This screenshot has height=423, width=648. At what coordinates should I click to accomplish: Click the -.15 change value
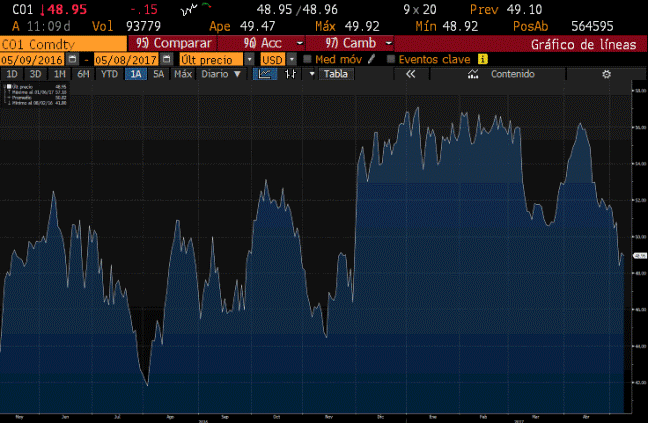[x=143, y=9]
